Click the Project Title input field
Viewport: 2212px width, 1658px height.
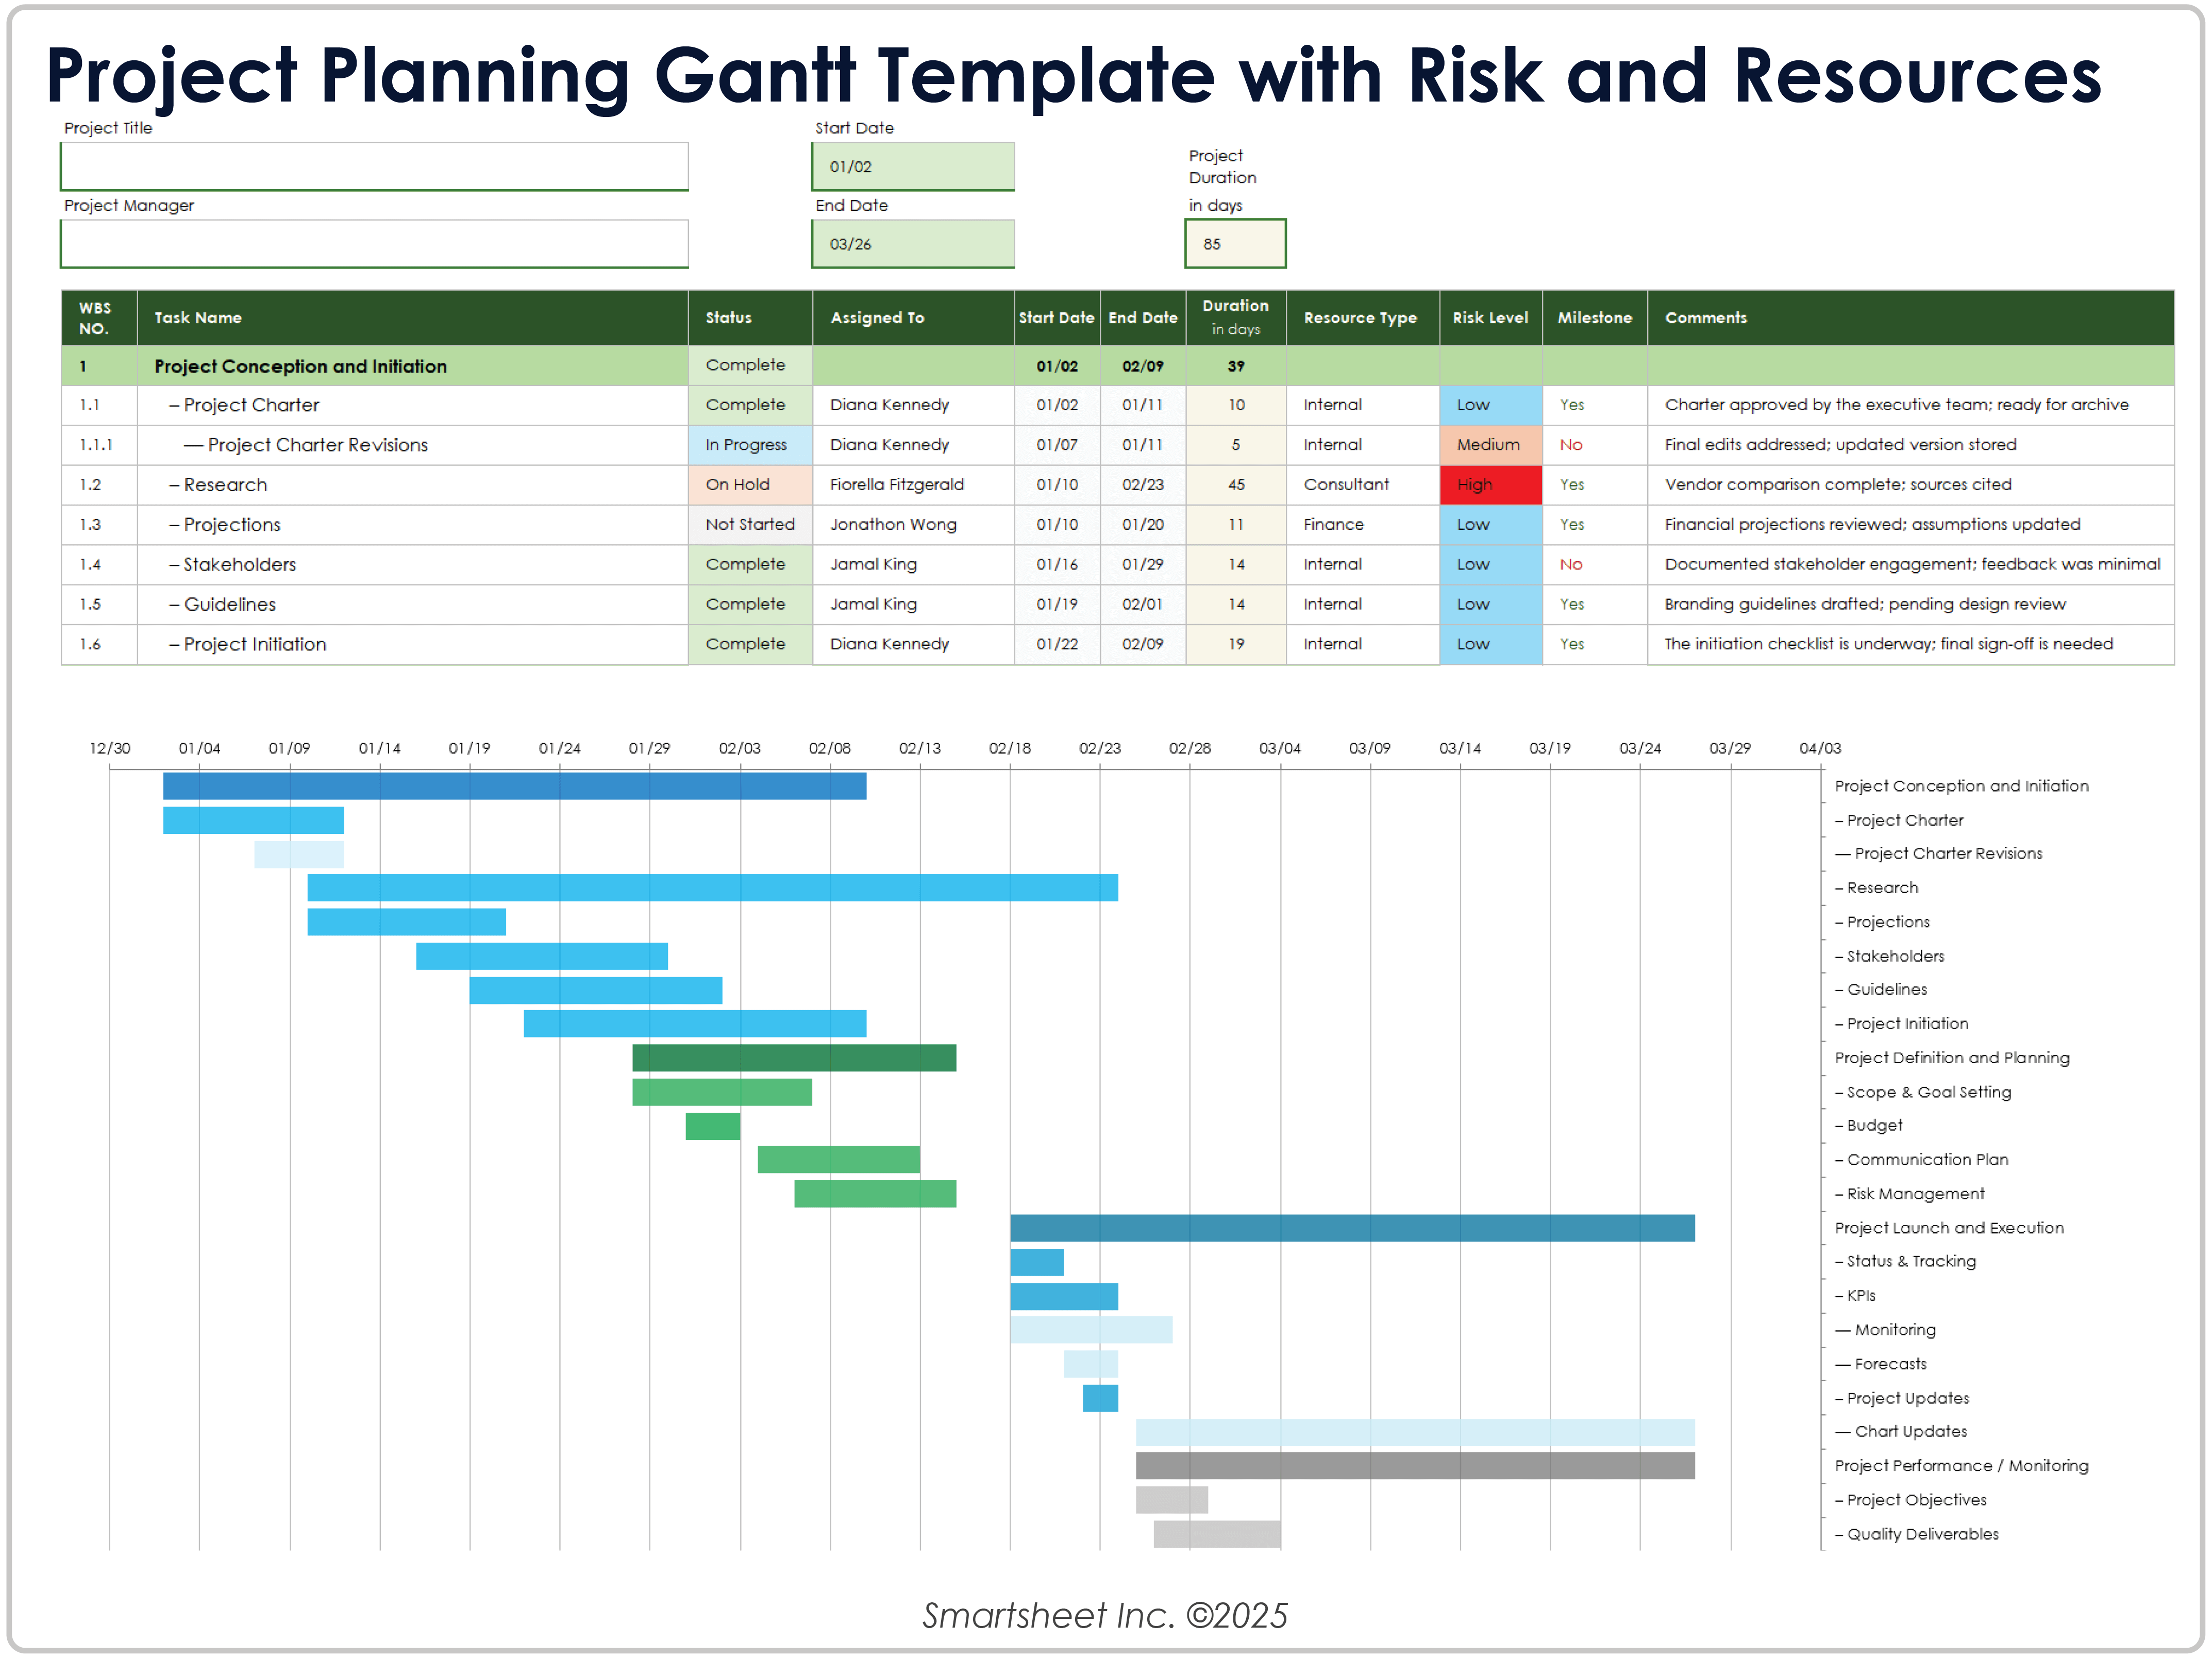[x=373, y=166]
